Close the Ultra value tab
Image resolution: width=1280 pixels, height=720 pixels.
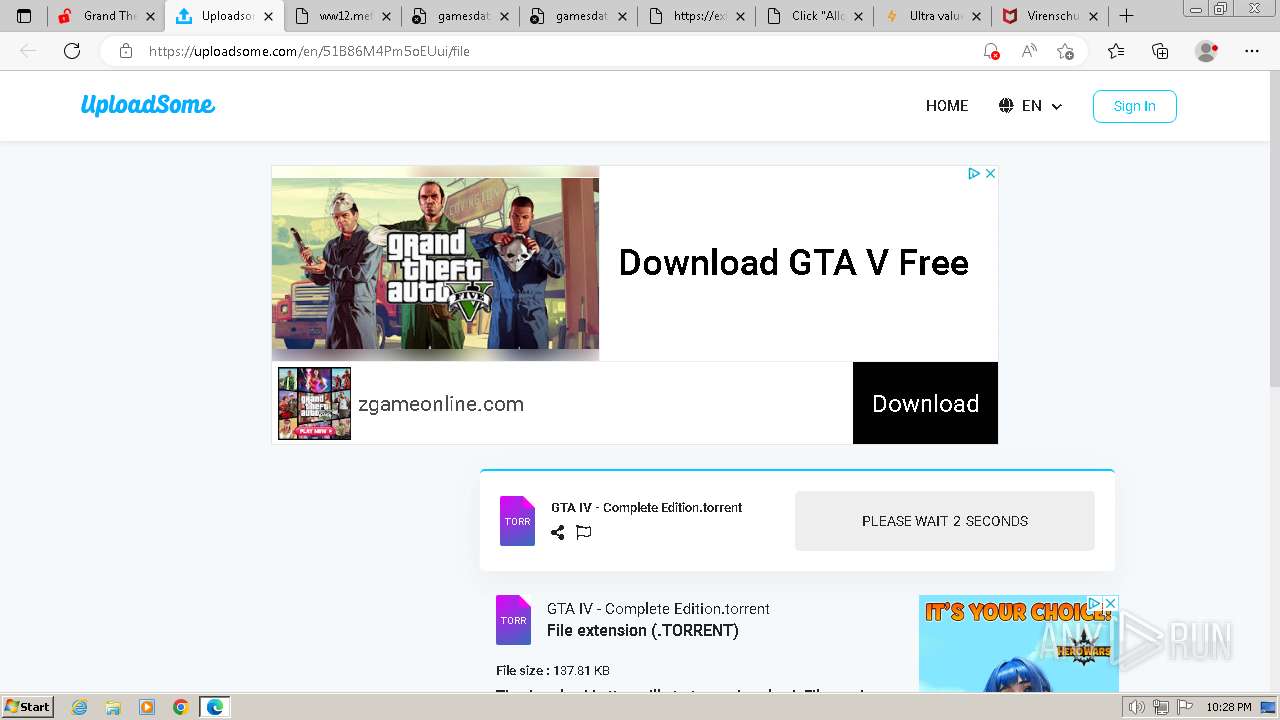(x=976, y=16)
